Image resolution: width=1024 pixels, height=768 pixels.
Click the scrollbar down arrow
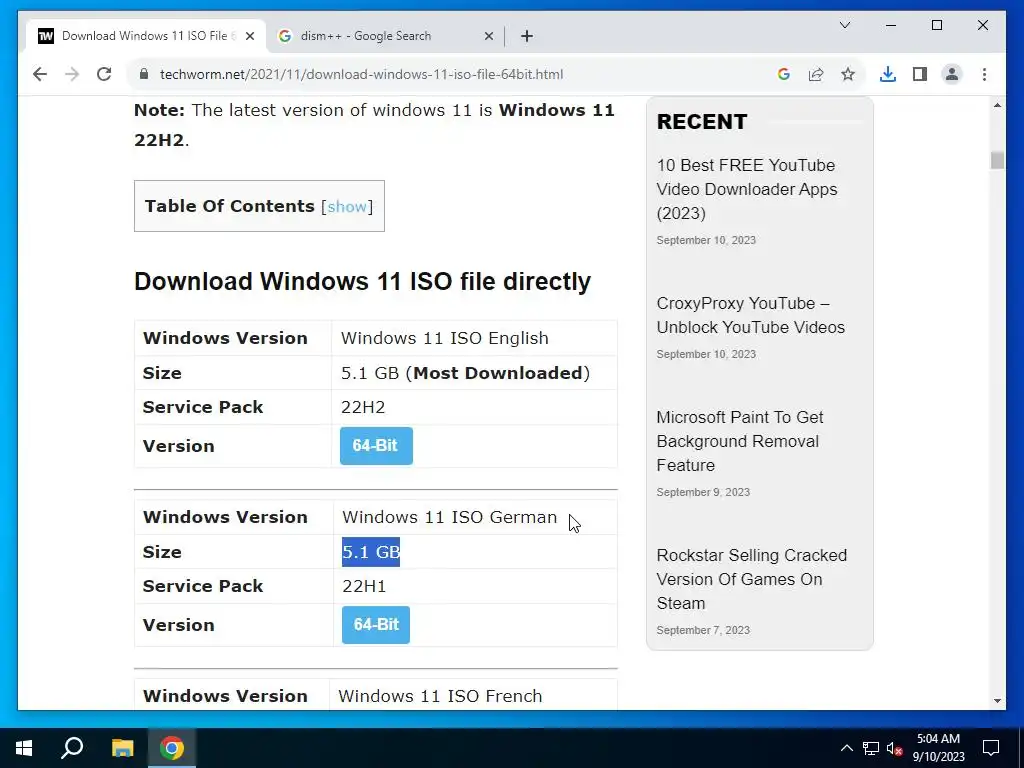coord(997,701)
